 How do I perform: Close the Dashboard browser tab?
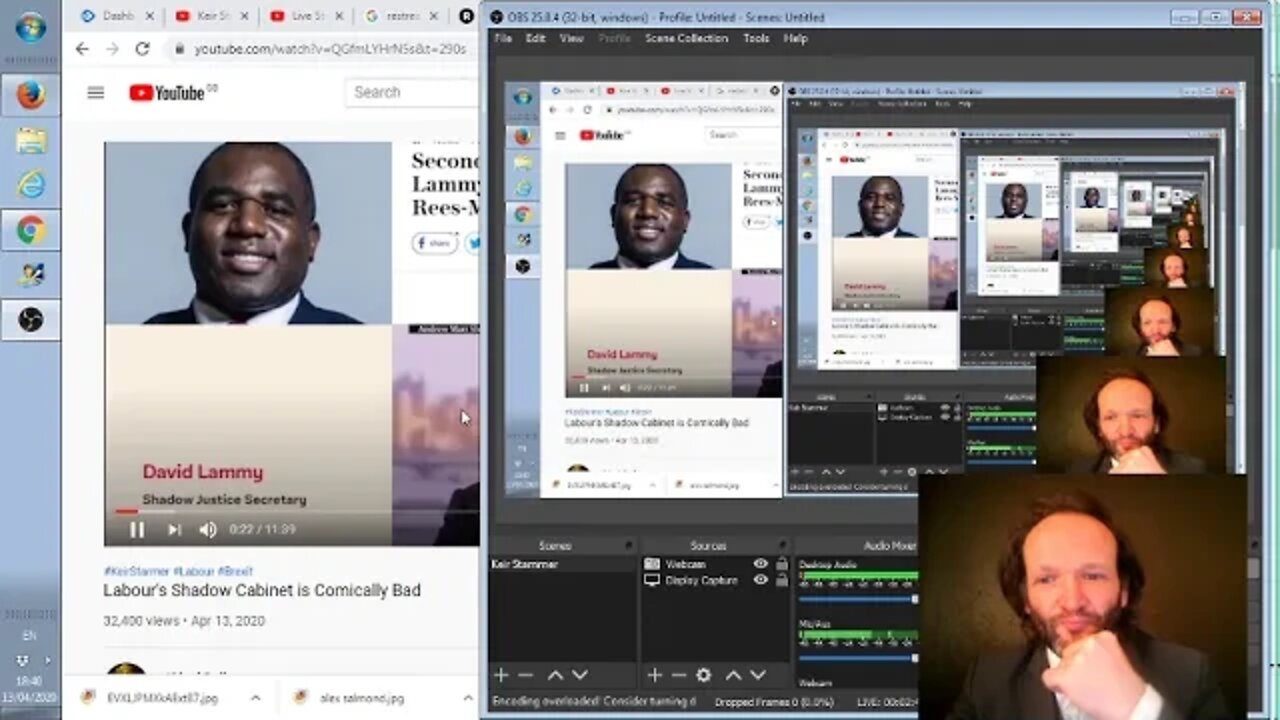pyautogui.click(x=150, y=16)
